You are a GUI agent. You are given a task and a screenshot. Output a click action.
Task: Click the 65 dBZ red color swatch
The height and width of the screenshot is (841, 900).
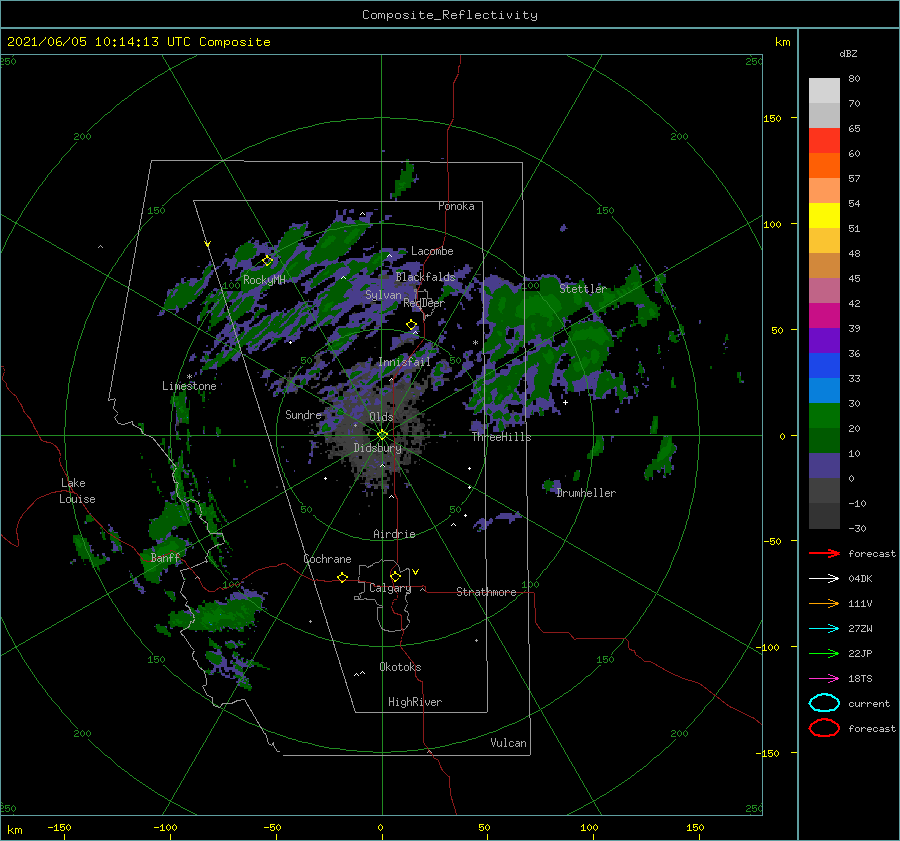tap(824, 141)
